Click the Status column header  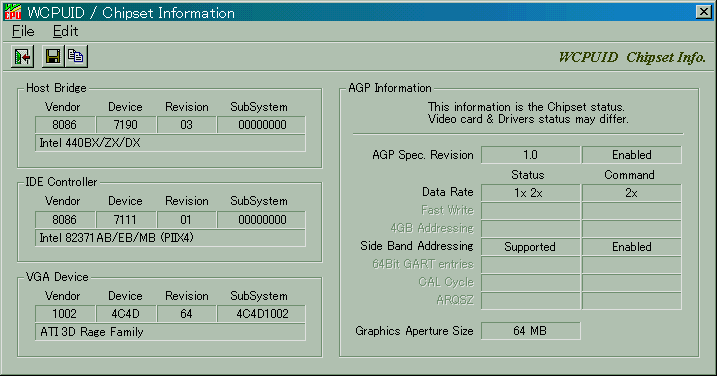(x=528, y=175)
